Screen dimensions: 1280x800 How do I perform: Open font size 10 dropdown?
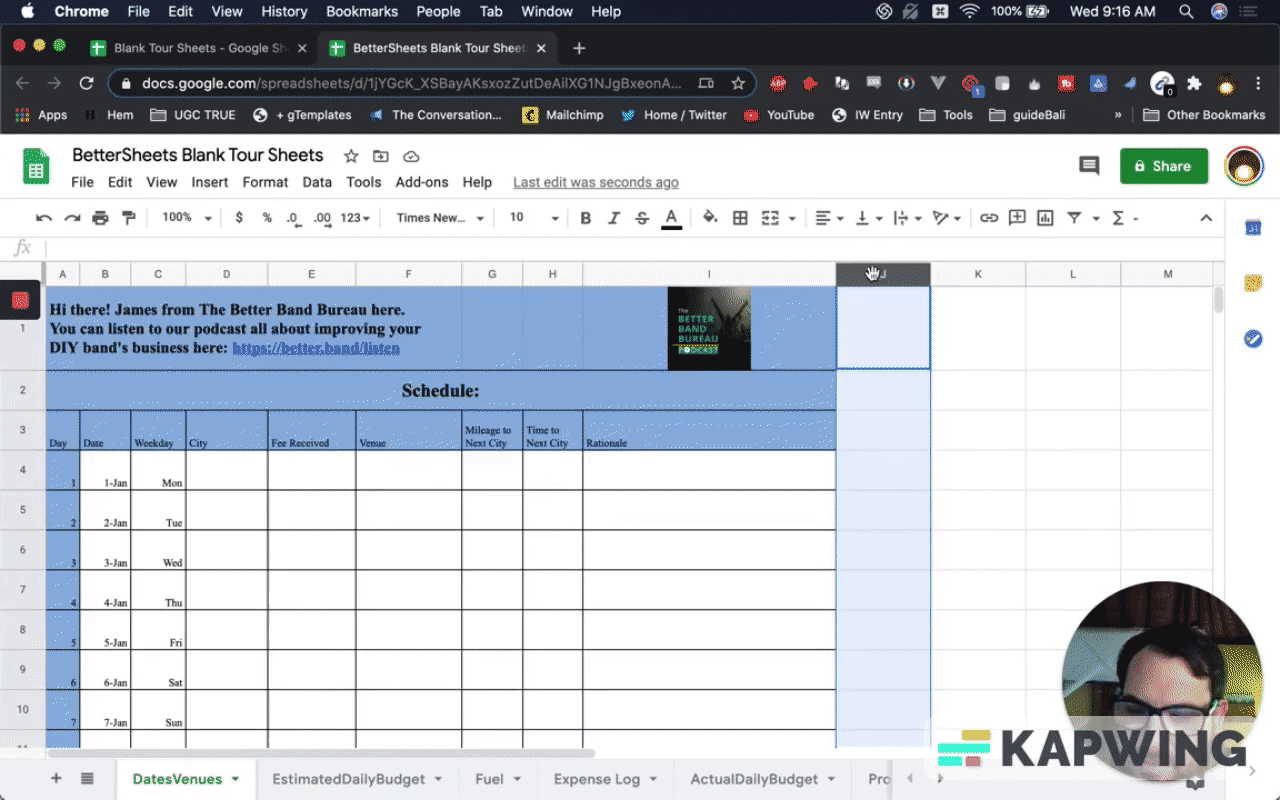(x=534, y=218)
